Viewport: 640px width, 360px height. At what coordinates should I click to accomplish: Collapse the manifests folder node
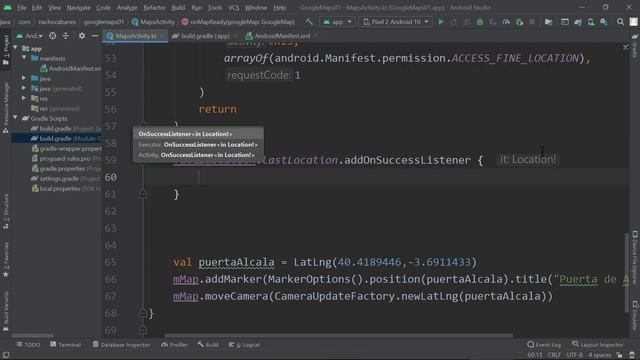coord(24,58)
